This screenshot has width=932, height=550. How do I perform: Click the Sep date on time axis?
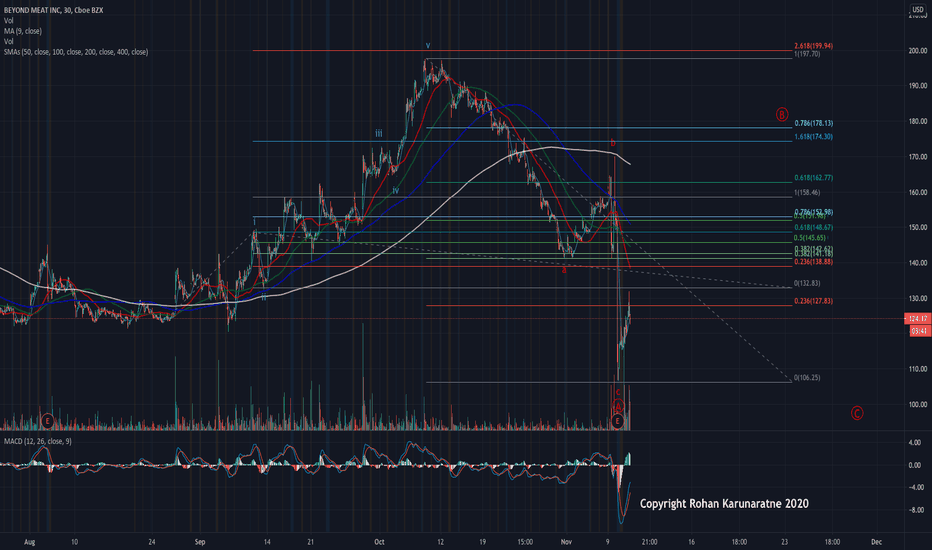coord(200,542)
